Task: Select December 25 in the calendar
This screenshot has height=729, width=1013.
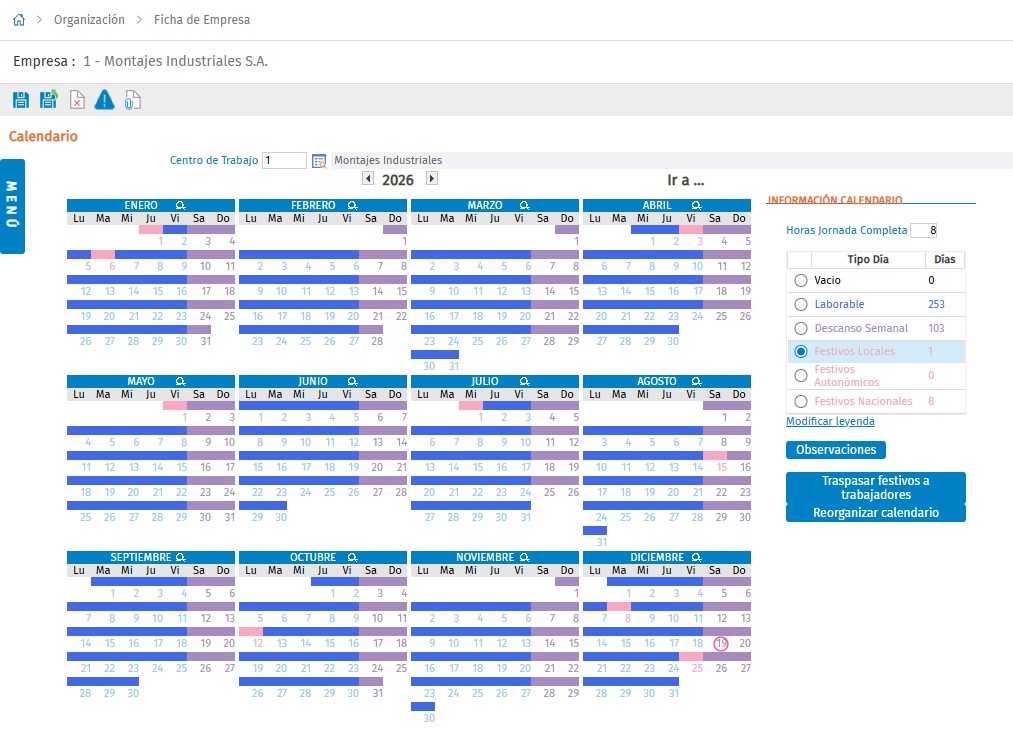Action: (x=697, y=668)
